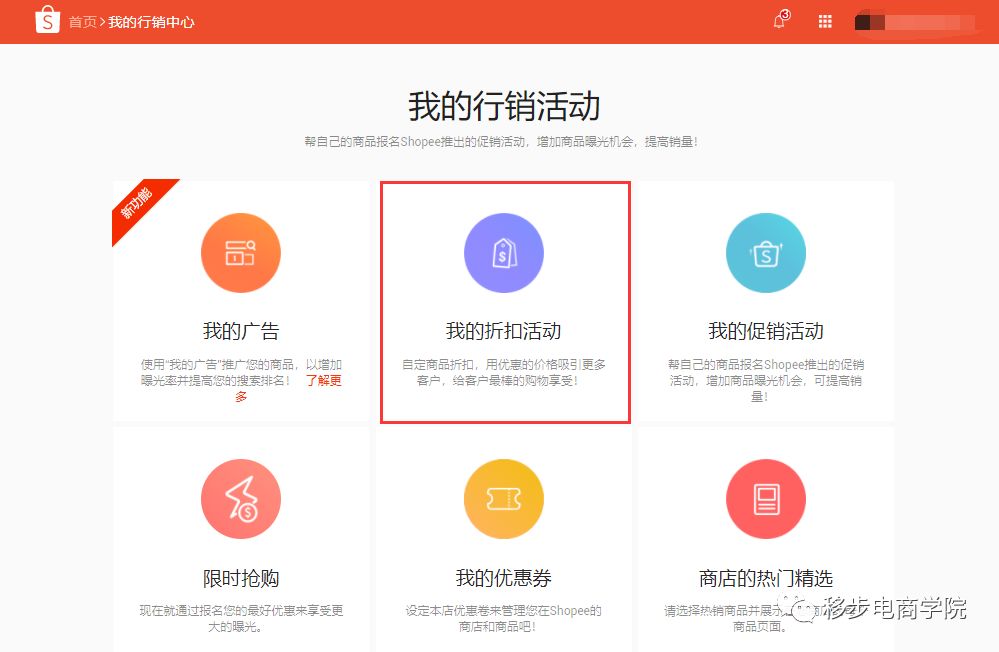The height and width of the screenshot is (652, 999).
Task: Open the apps grid icon in header
Action: tap(824, 21)
